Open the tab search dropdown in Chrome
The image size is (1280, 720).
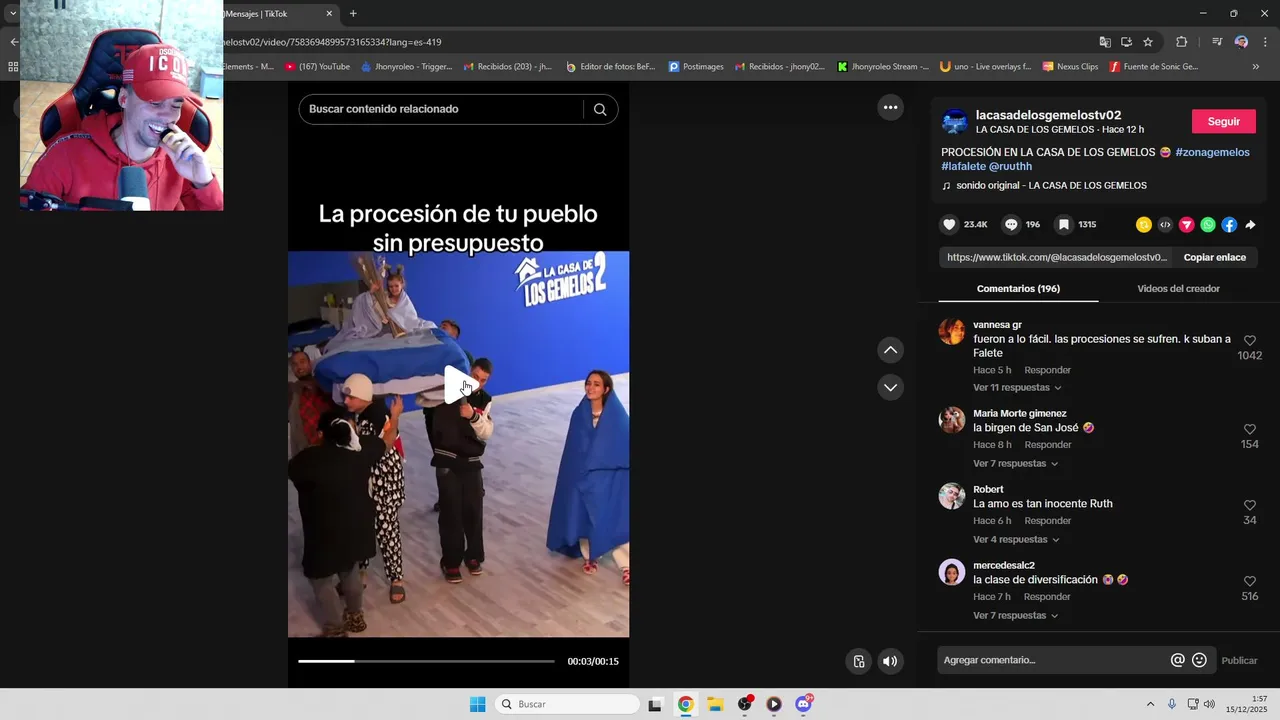(13, 14)
